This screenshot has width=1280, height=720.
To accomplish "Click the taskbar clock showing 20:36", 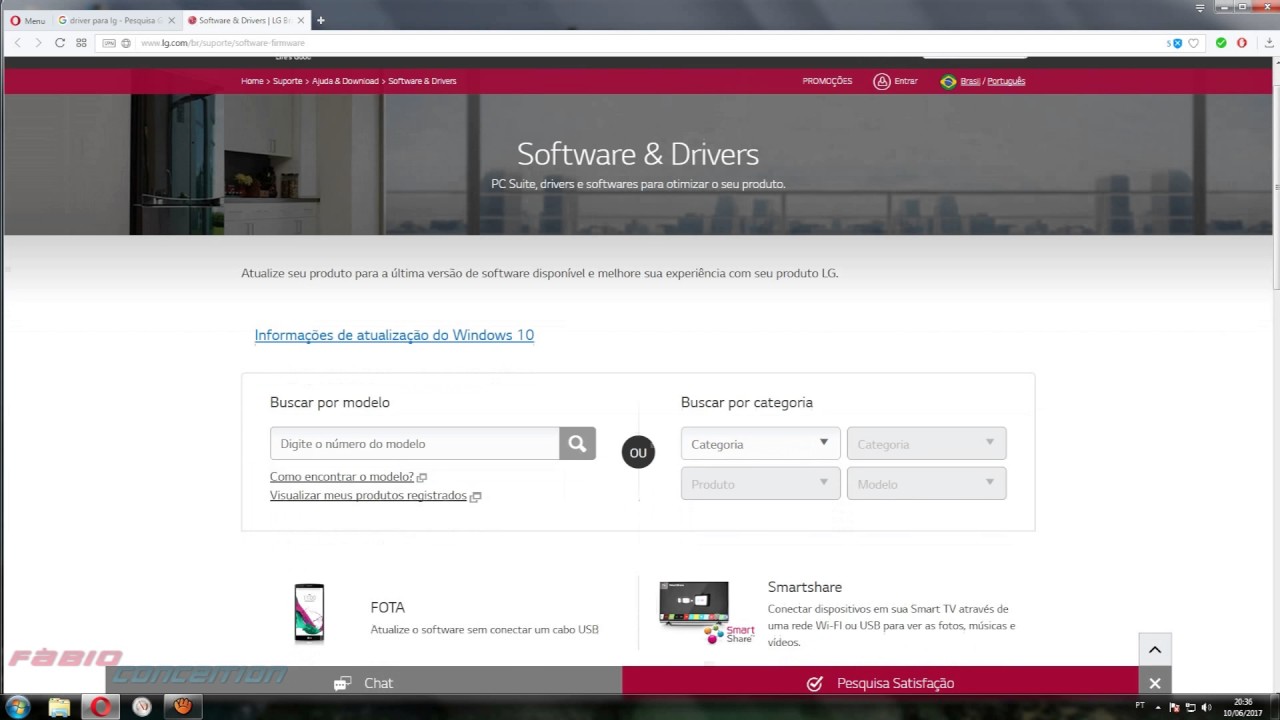I will click(1243, 708).
